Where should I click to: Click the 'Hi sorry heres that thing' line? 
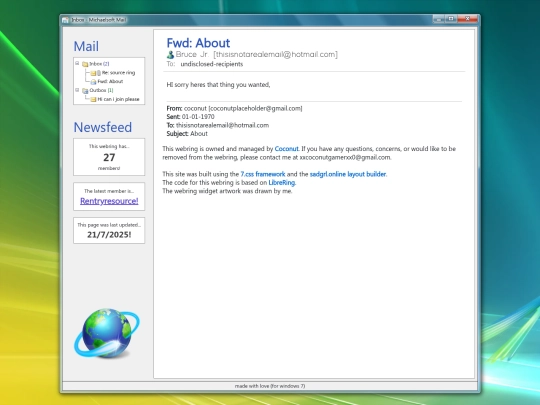pyautogui.click(x=218, y=85)
